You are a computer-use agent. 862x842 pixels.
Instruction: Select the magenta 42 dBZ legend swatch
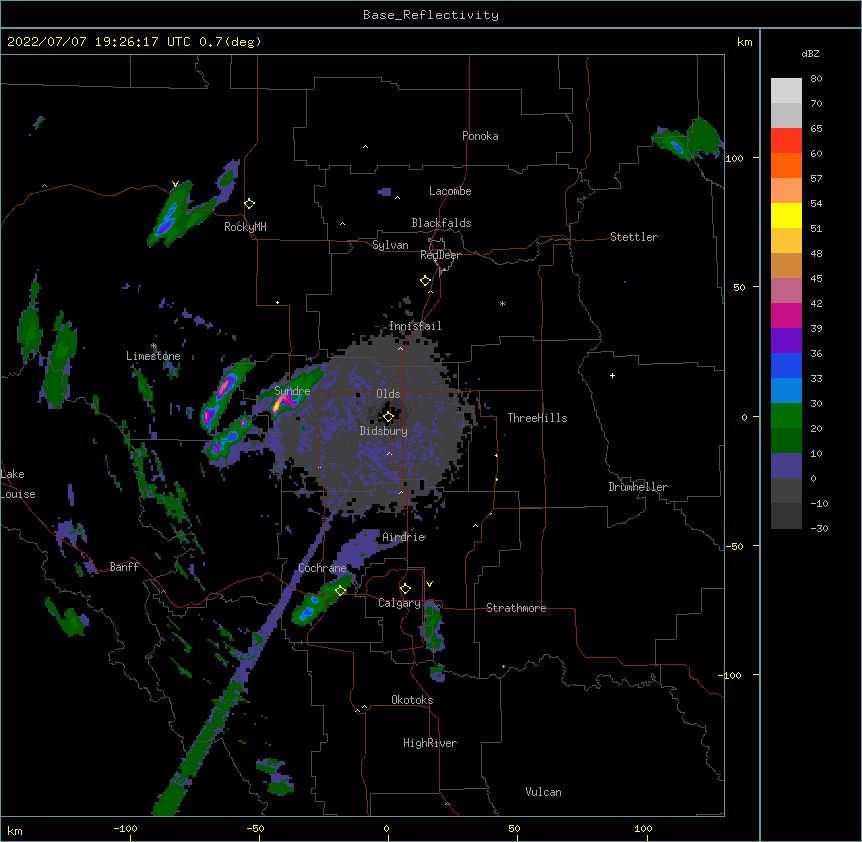[x=786, y=315]
